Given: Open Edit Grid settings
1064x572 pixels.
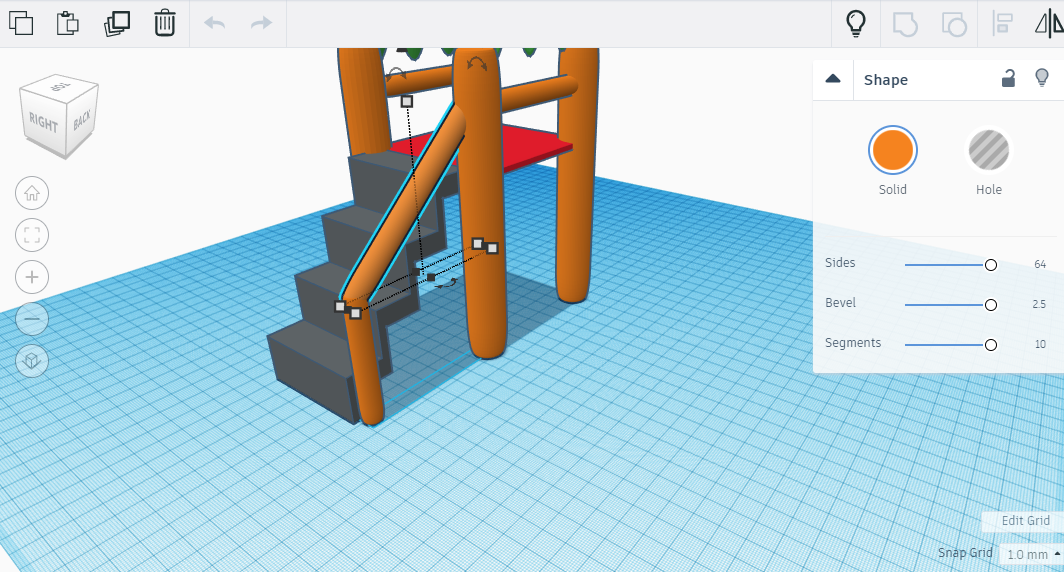Looking at the screenshot, I should (x=1025, y=520).
